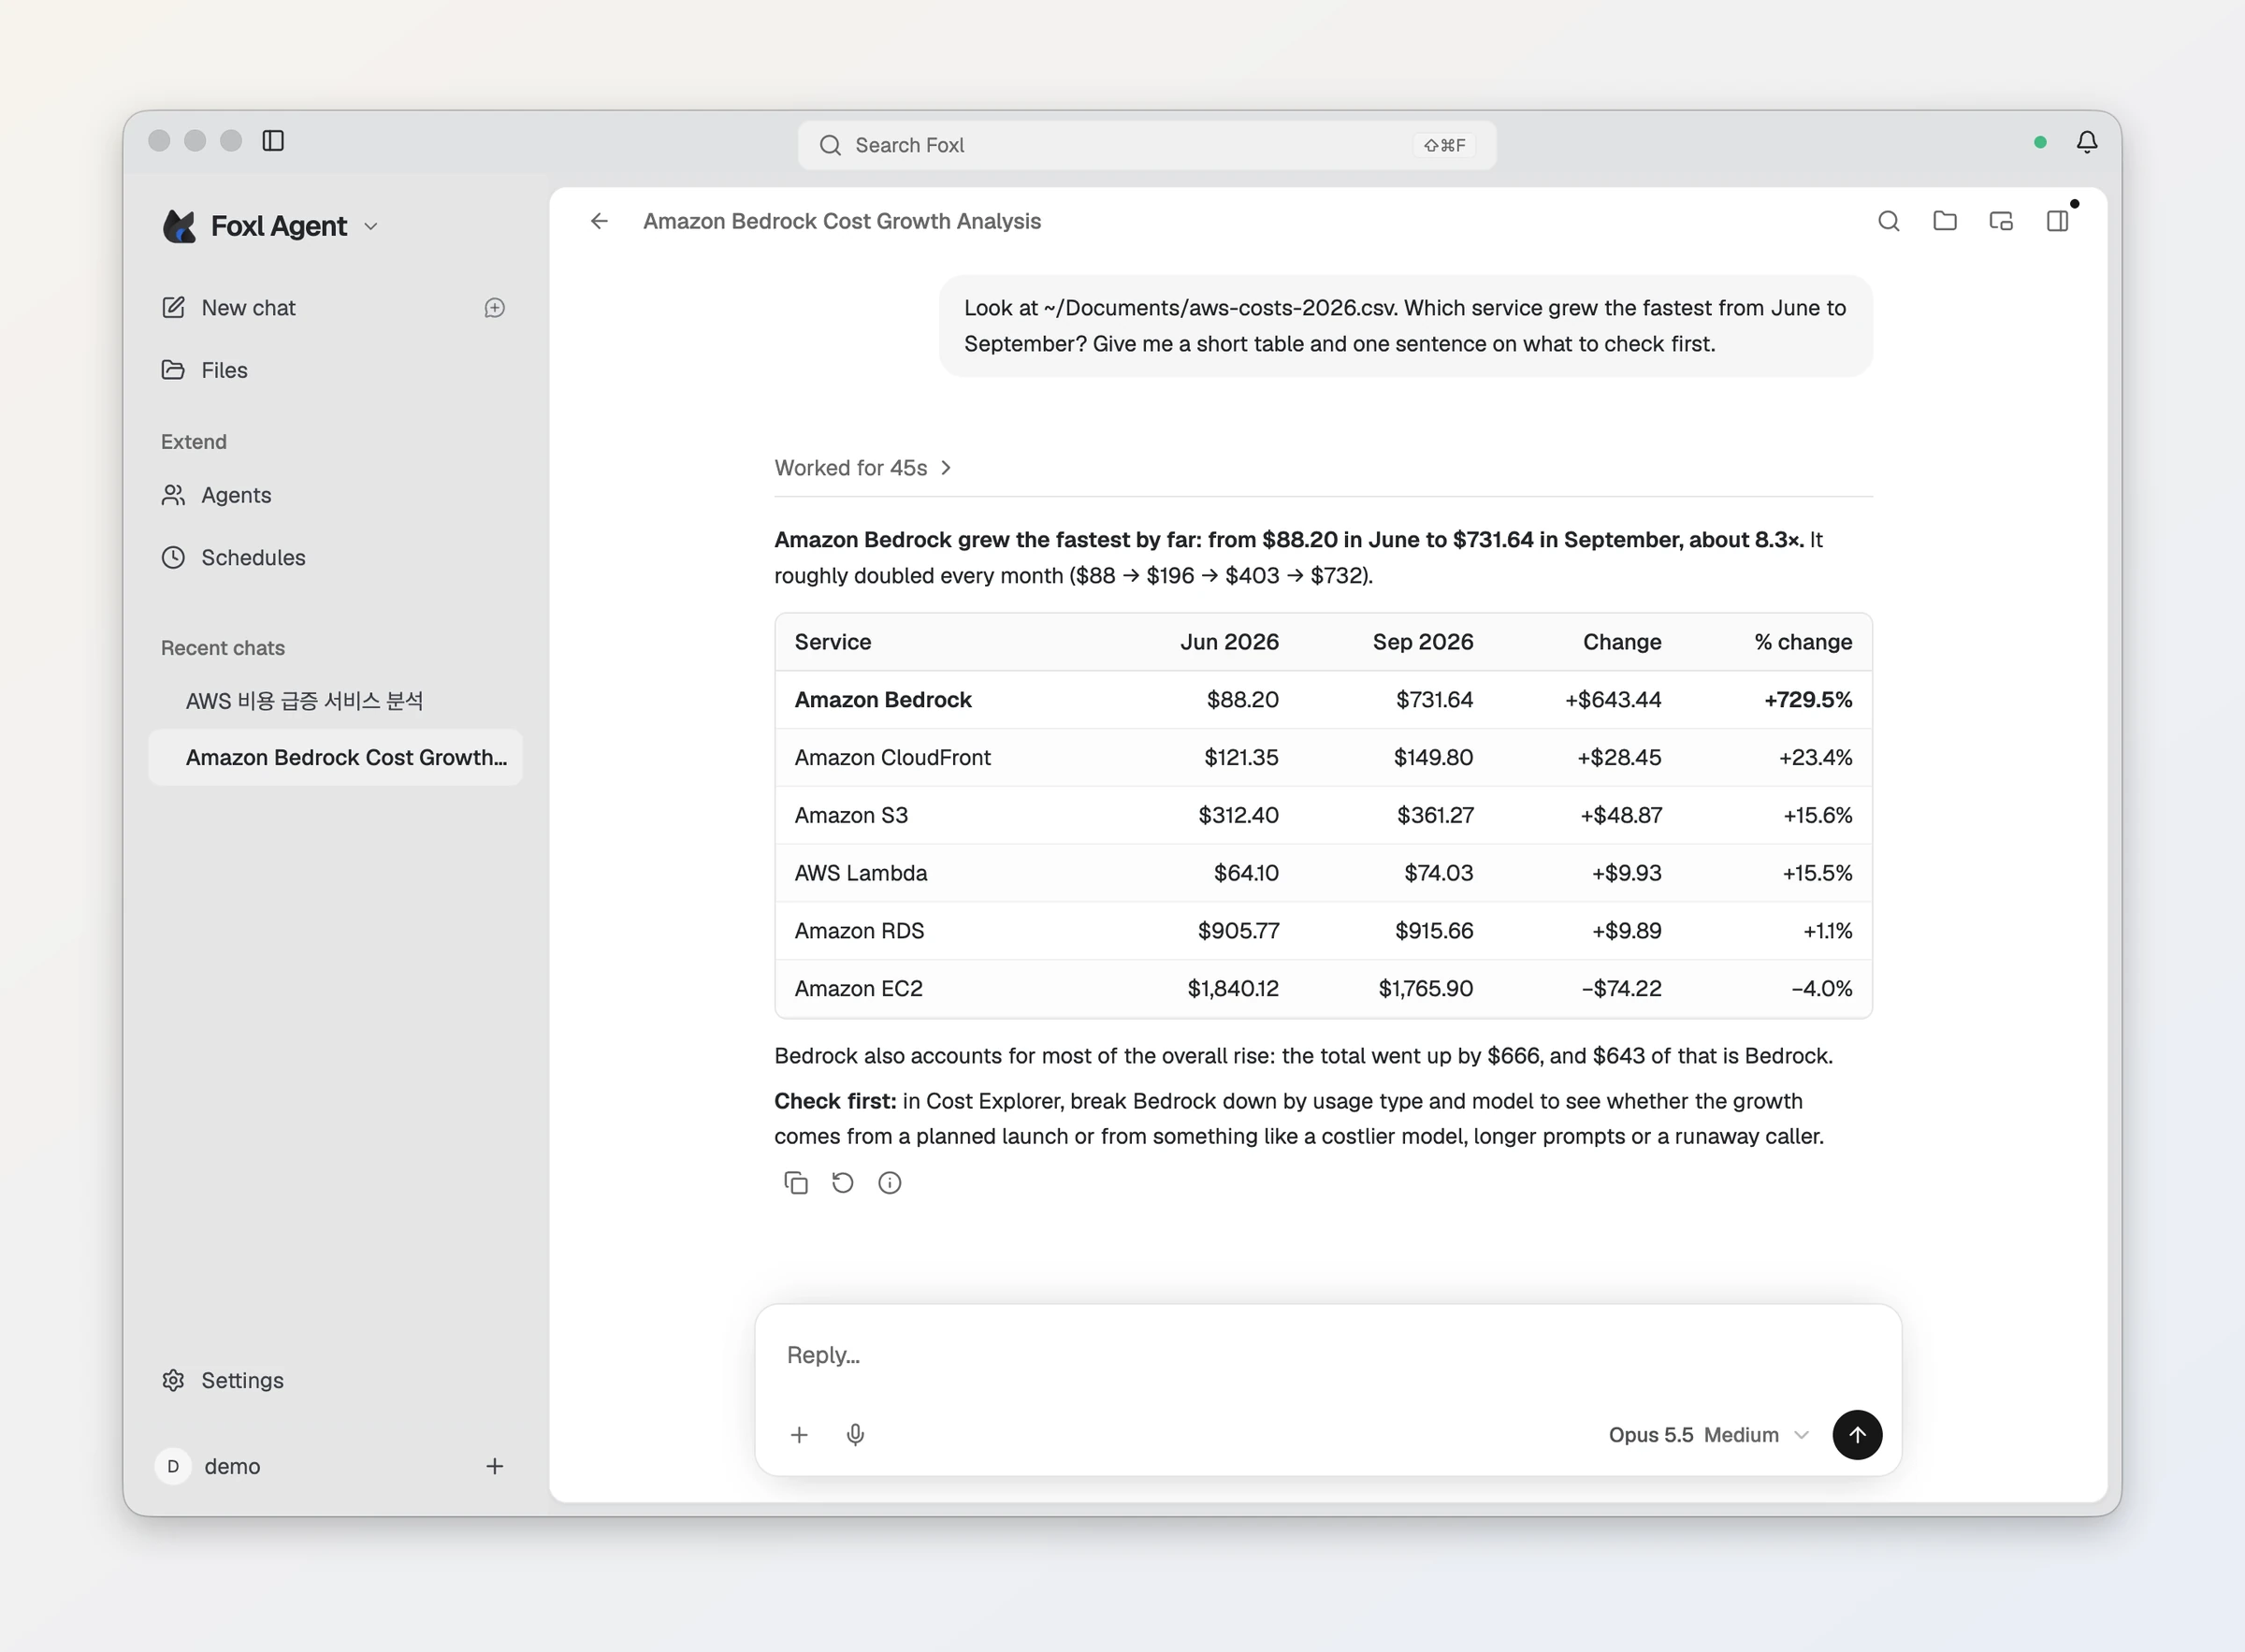Screen dimensions: 2245x1652
Task: Open the demo user profile
Action: (208, 1466)
